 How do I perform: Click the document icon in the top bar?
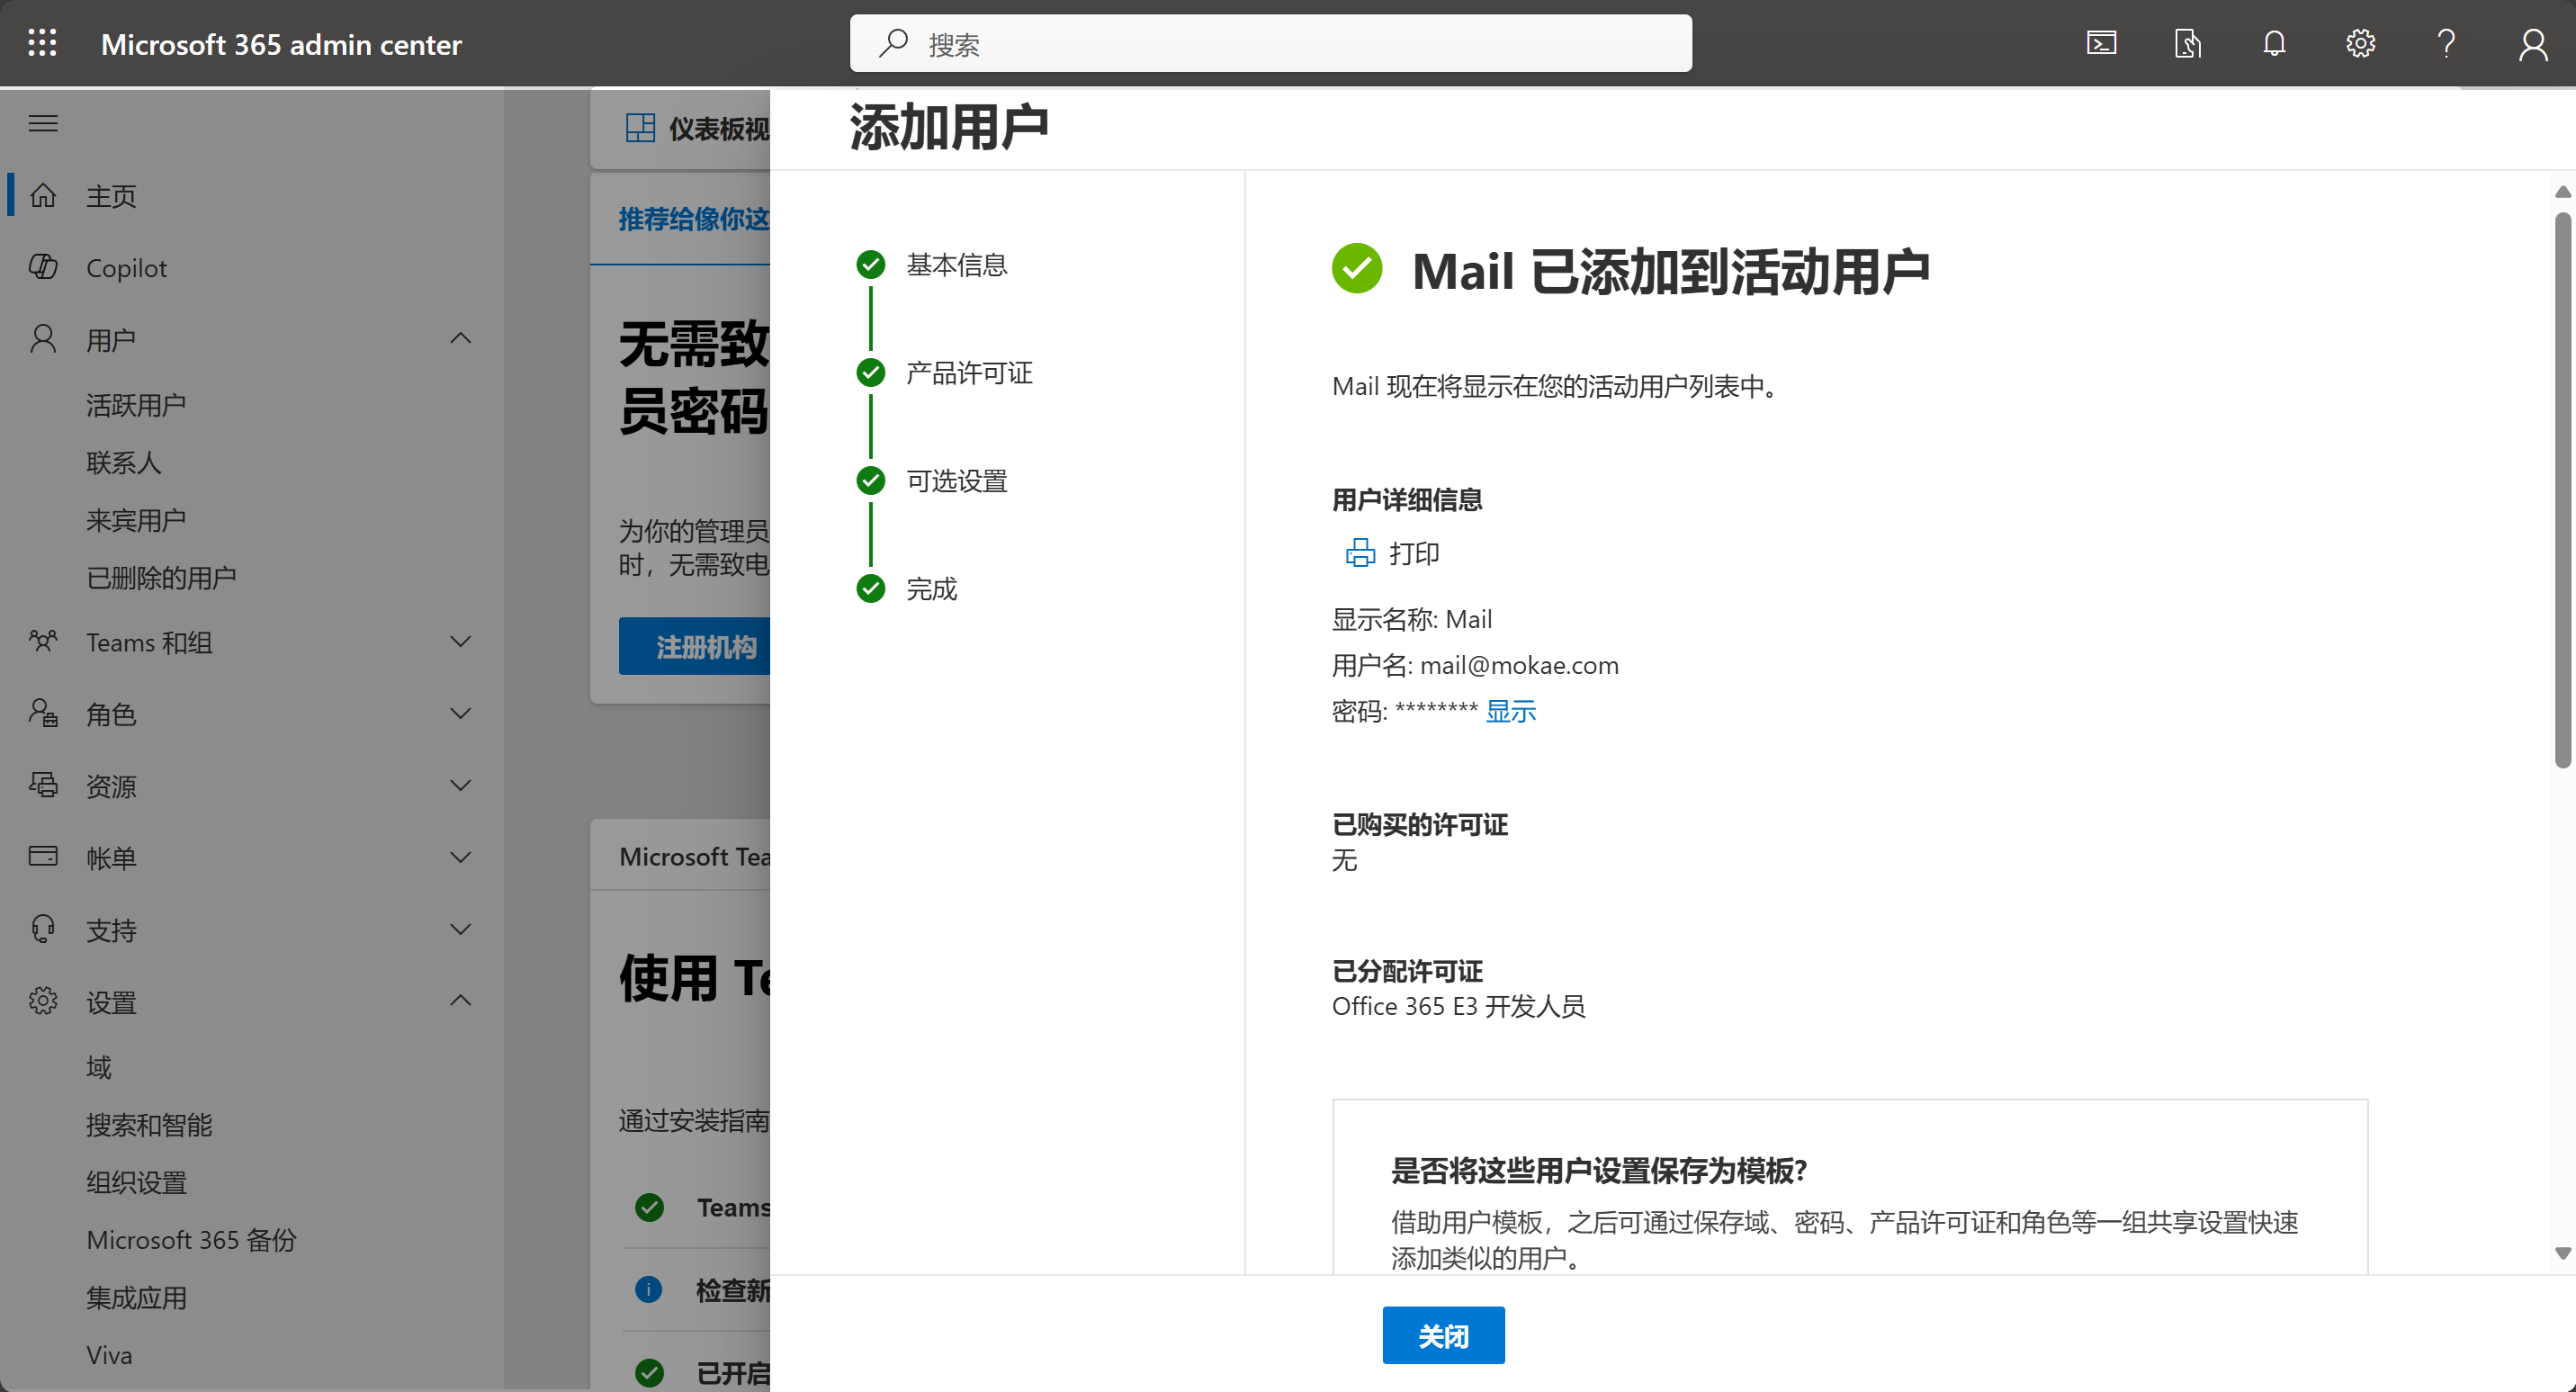pos(2187,43)
